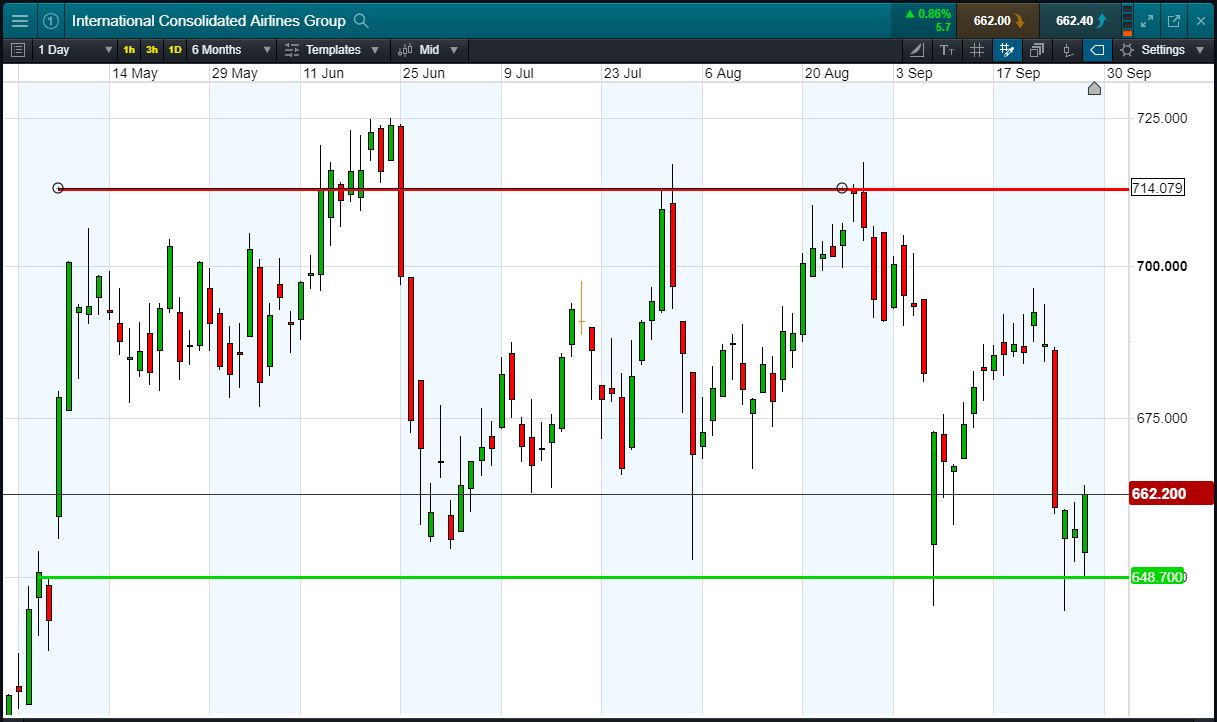
Task: Click the circled number 1 chart indicator
Action: pos(52,20)
